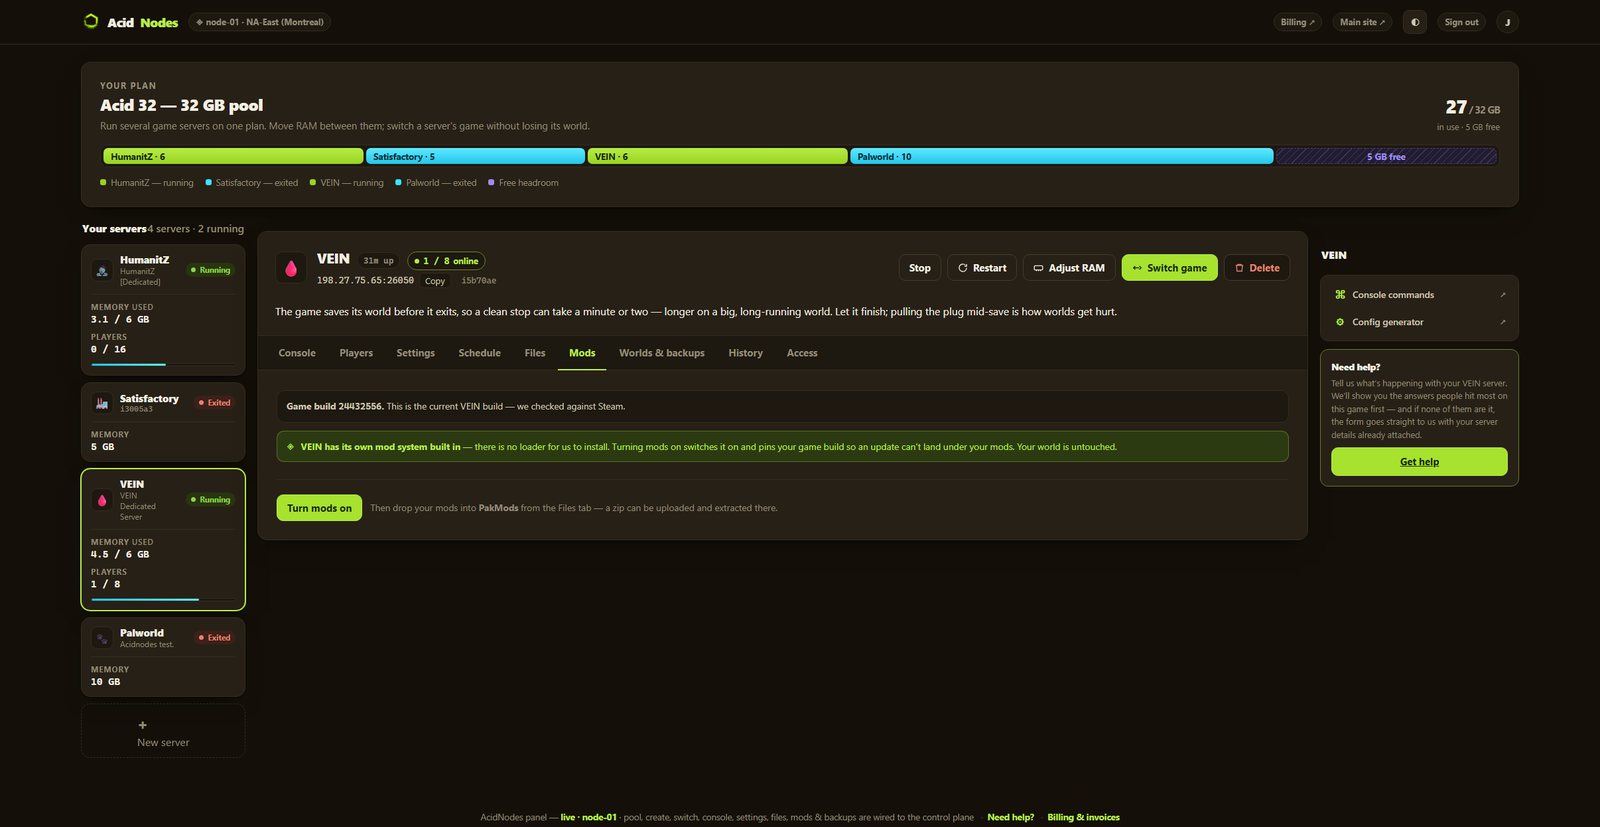Click the VEIN card Running status badge

[x=211, y=500]
